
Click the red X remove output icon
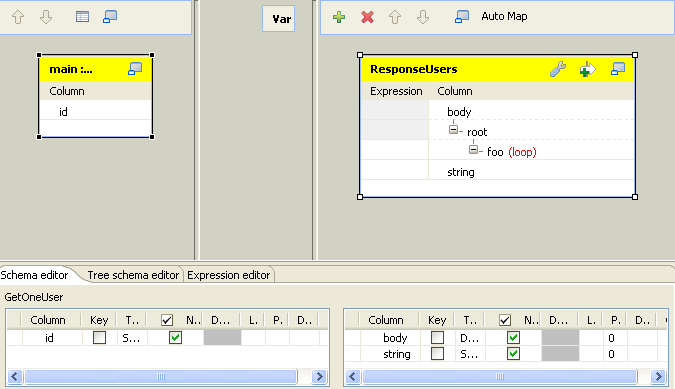[367, 17]
